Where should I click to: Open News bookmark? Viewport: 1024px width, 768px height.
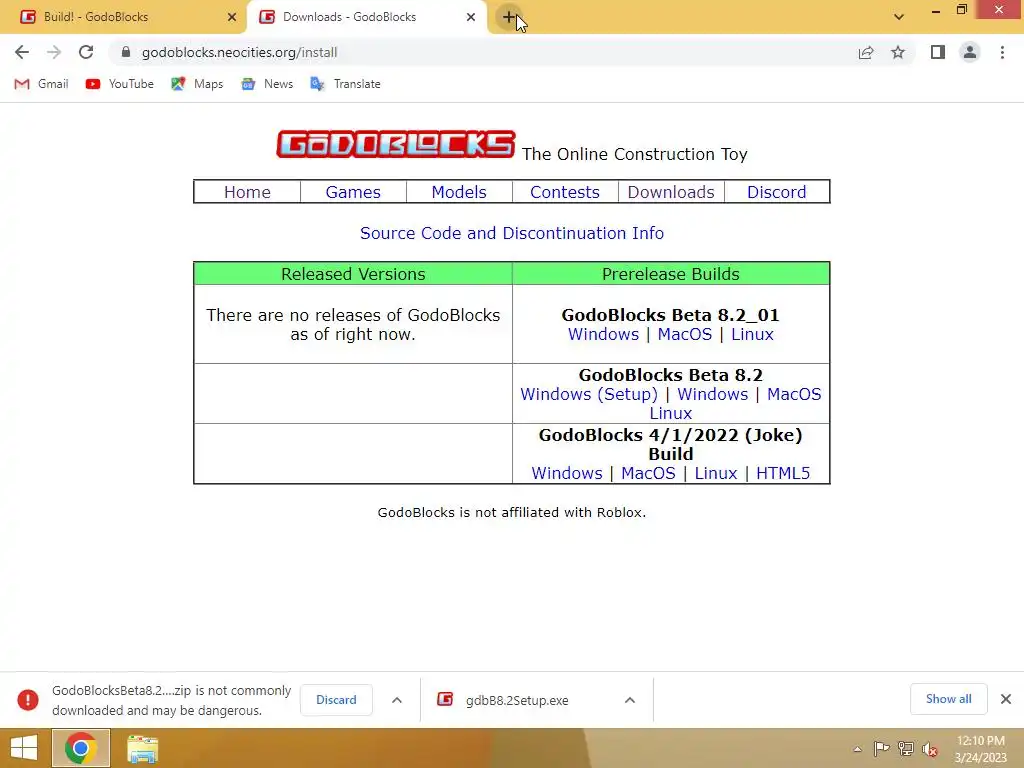tap(267, 84)
